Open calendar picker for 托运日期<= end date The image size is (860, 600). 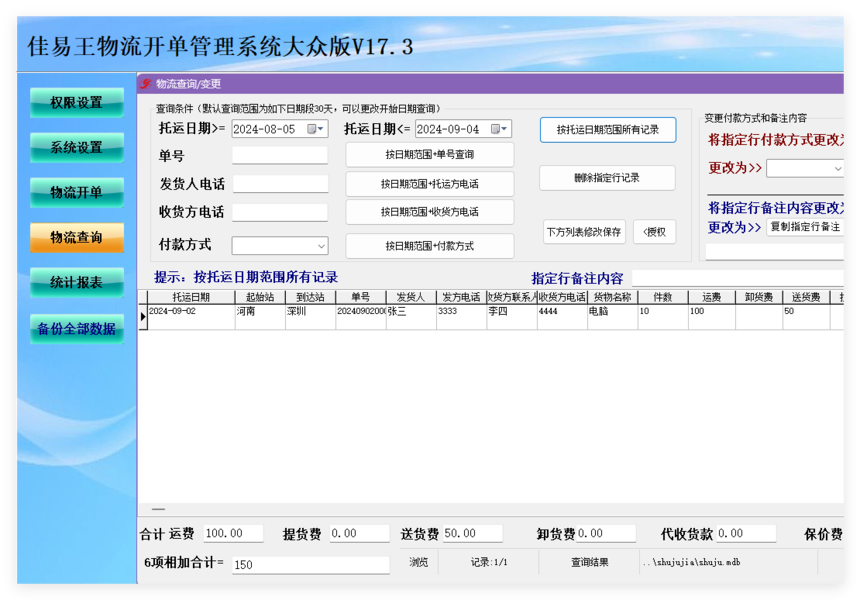499,129
